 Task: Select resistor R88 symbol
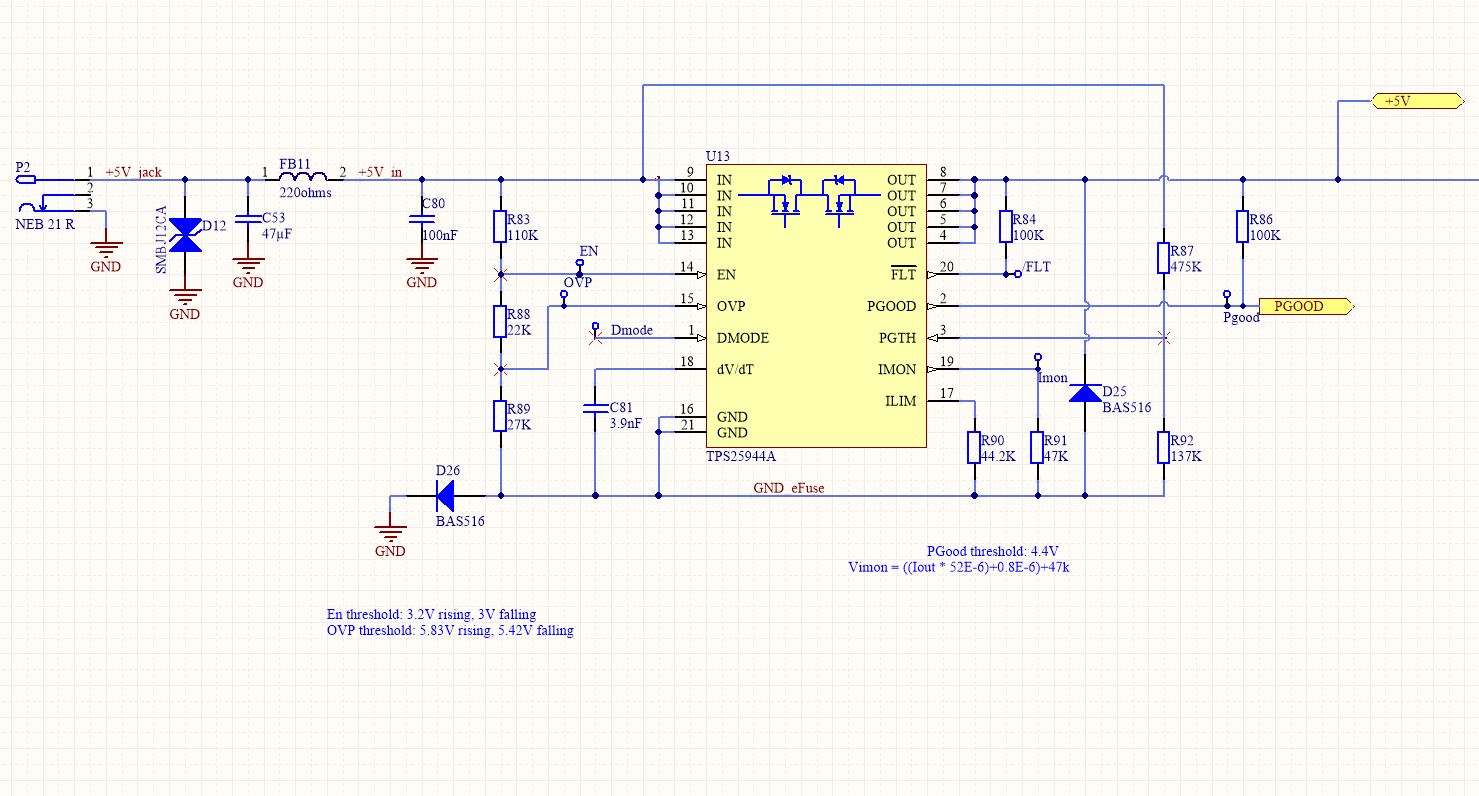[x=501, y=322]
